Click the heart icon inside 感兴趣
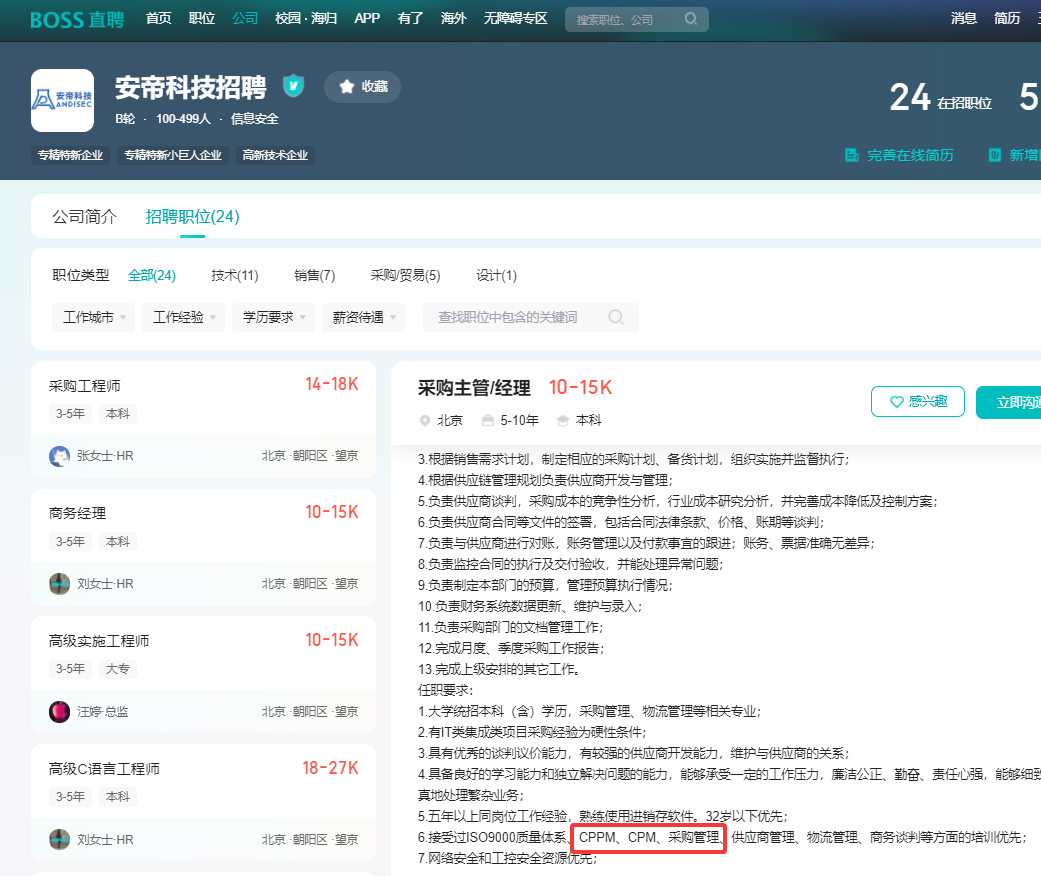Image resolution: width=1041 pixels, height=876 pixels. pyautogui.click(x=895, y=401)
